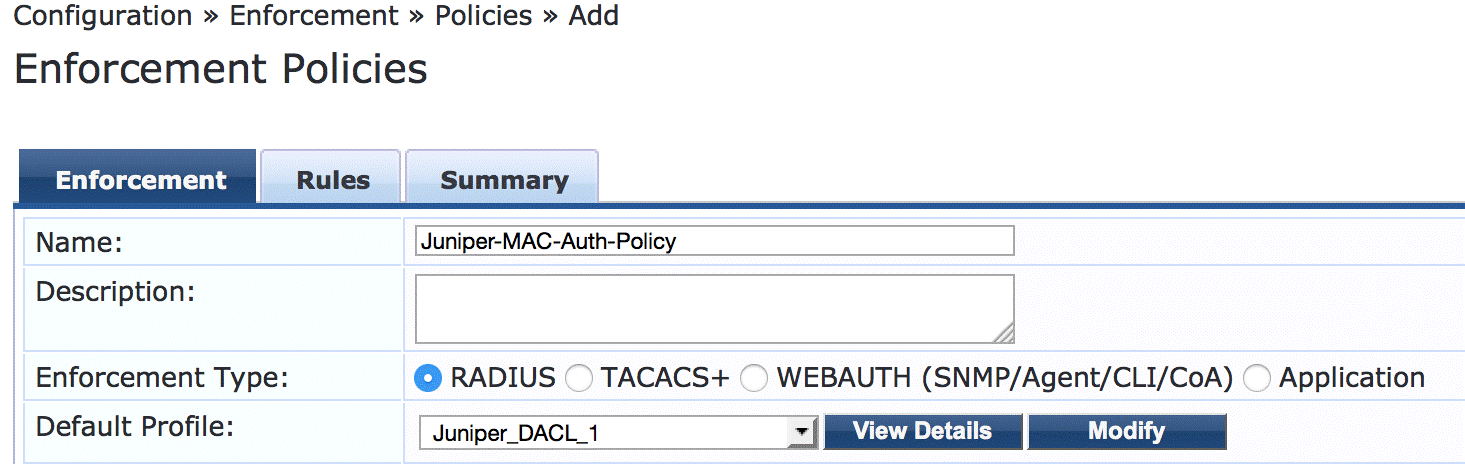Open the Summary tab
Image resolution: width=1465 pixels, height=464 pixels.
pos(503,180)
